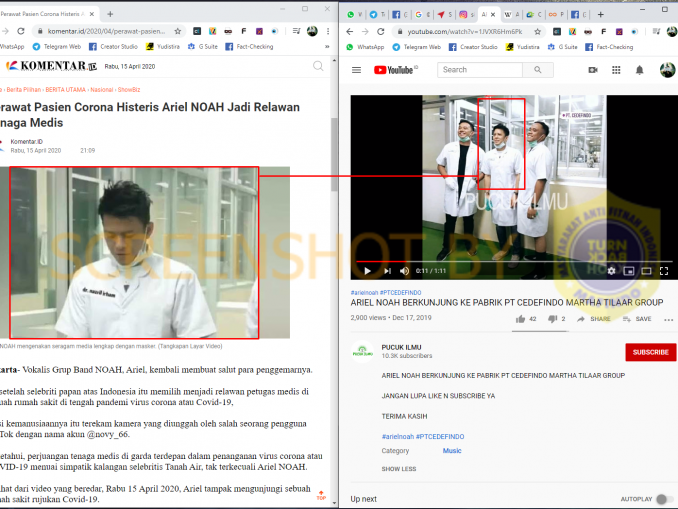
Task: Open new tab in Komentar window
Action: (x=110, y=14)
